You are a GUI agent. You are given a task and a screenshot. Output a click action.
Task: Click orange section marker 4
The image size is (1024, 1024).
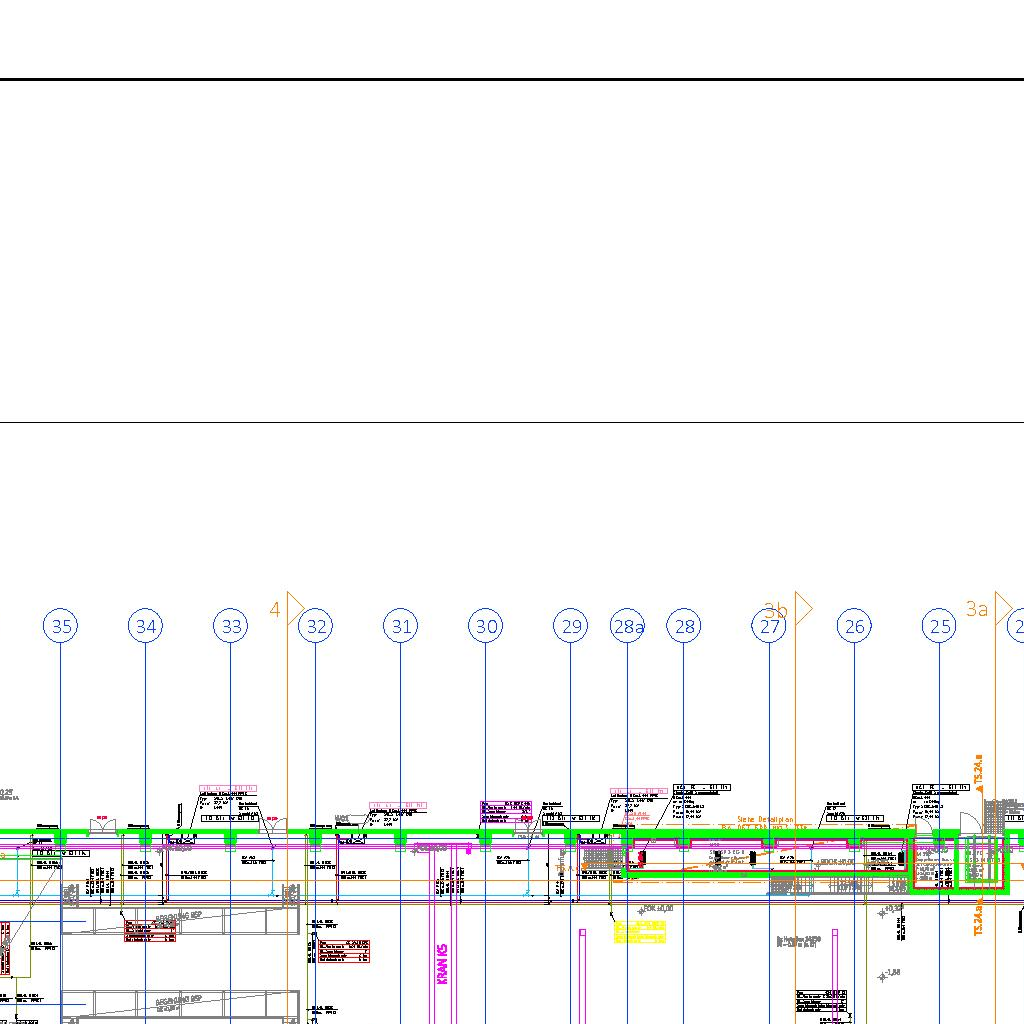pos(286,609)
